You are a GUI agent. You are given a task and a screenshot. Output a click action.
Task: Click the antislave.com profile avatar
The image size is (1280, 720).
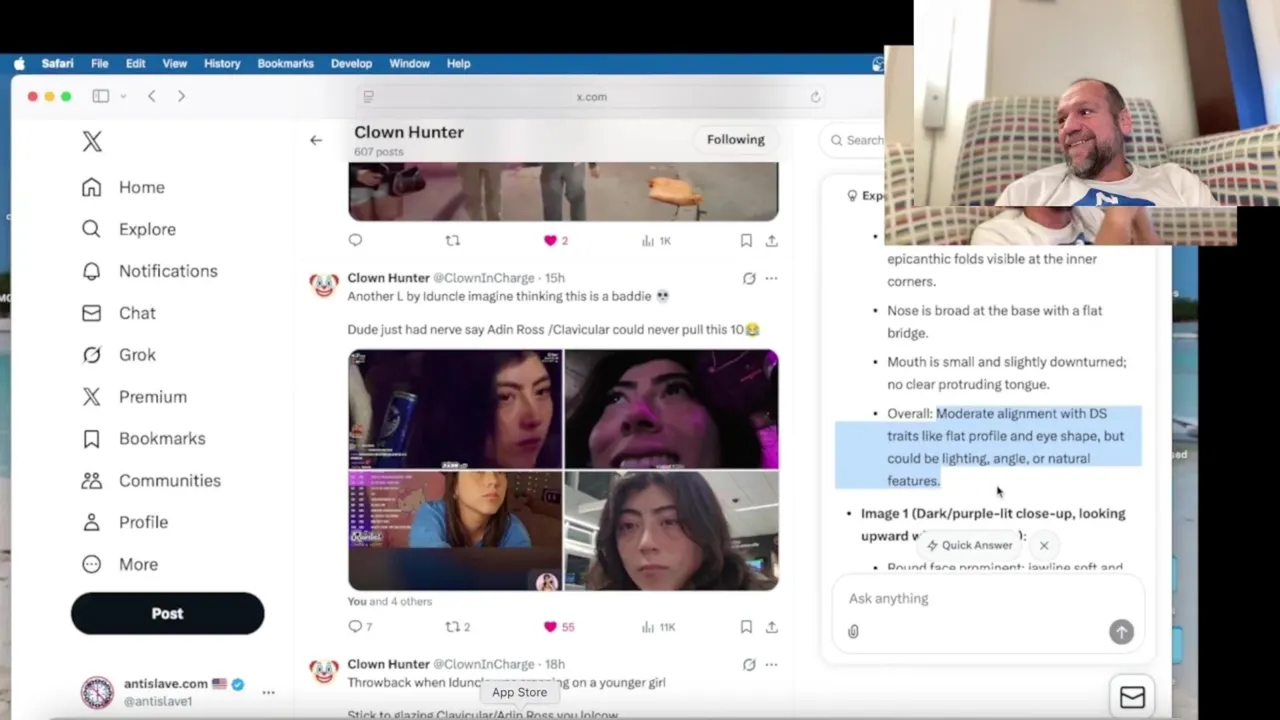pos(97,692)
